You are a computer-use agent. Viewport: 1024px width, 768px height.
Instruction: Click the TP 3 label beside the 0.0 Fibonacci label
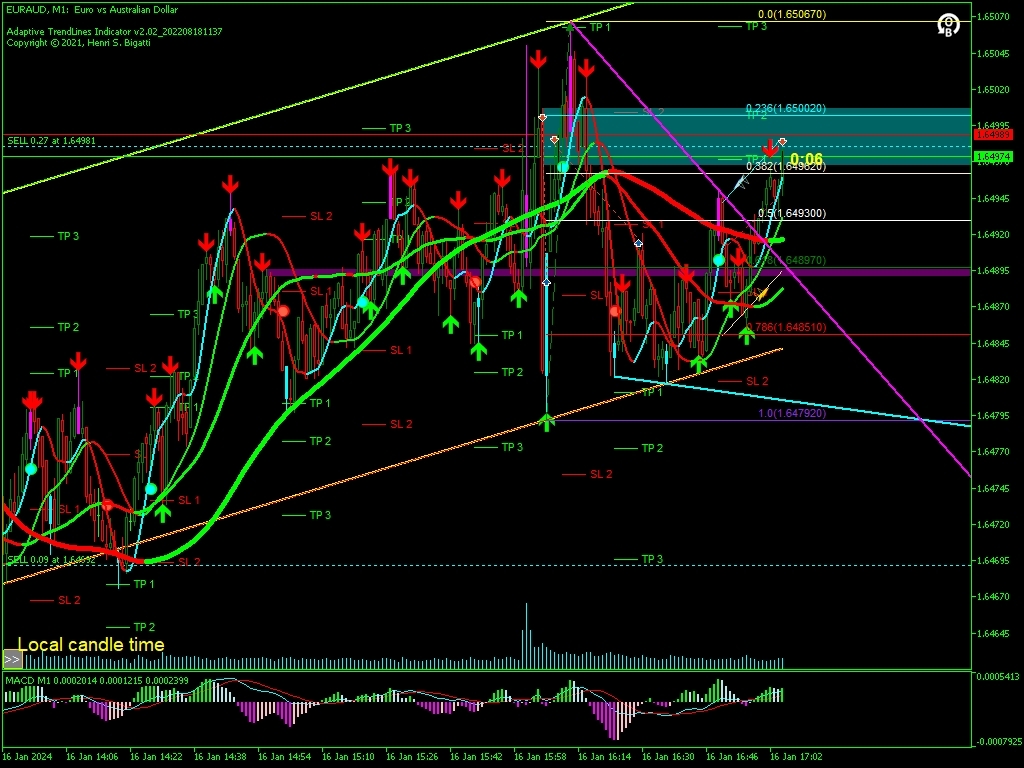756,26
